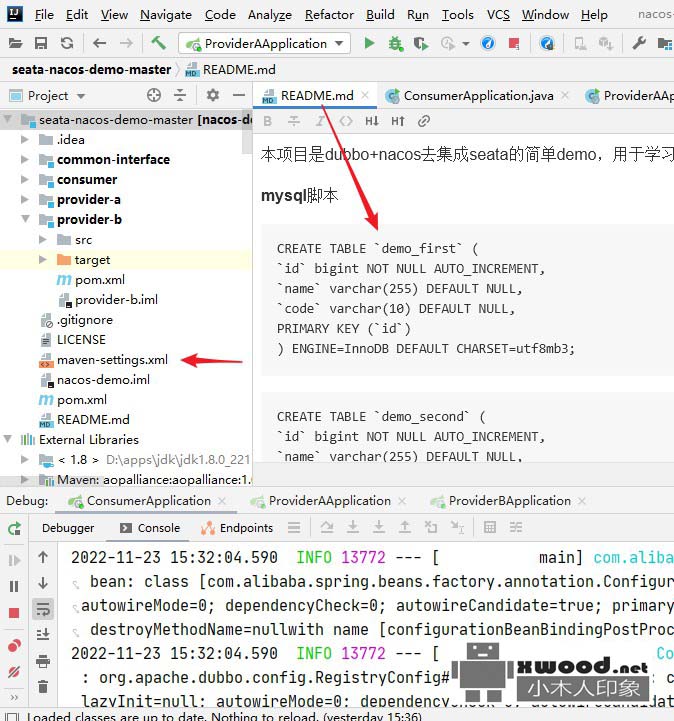Open Project panel gear options
The image size is (674, 721).
point(212,95)
